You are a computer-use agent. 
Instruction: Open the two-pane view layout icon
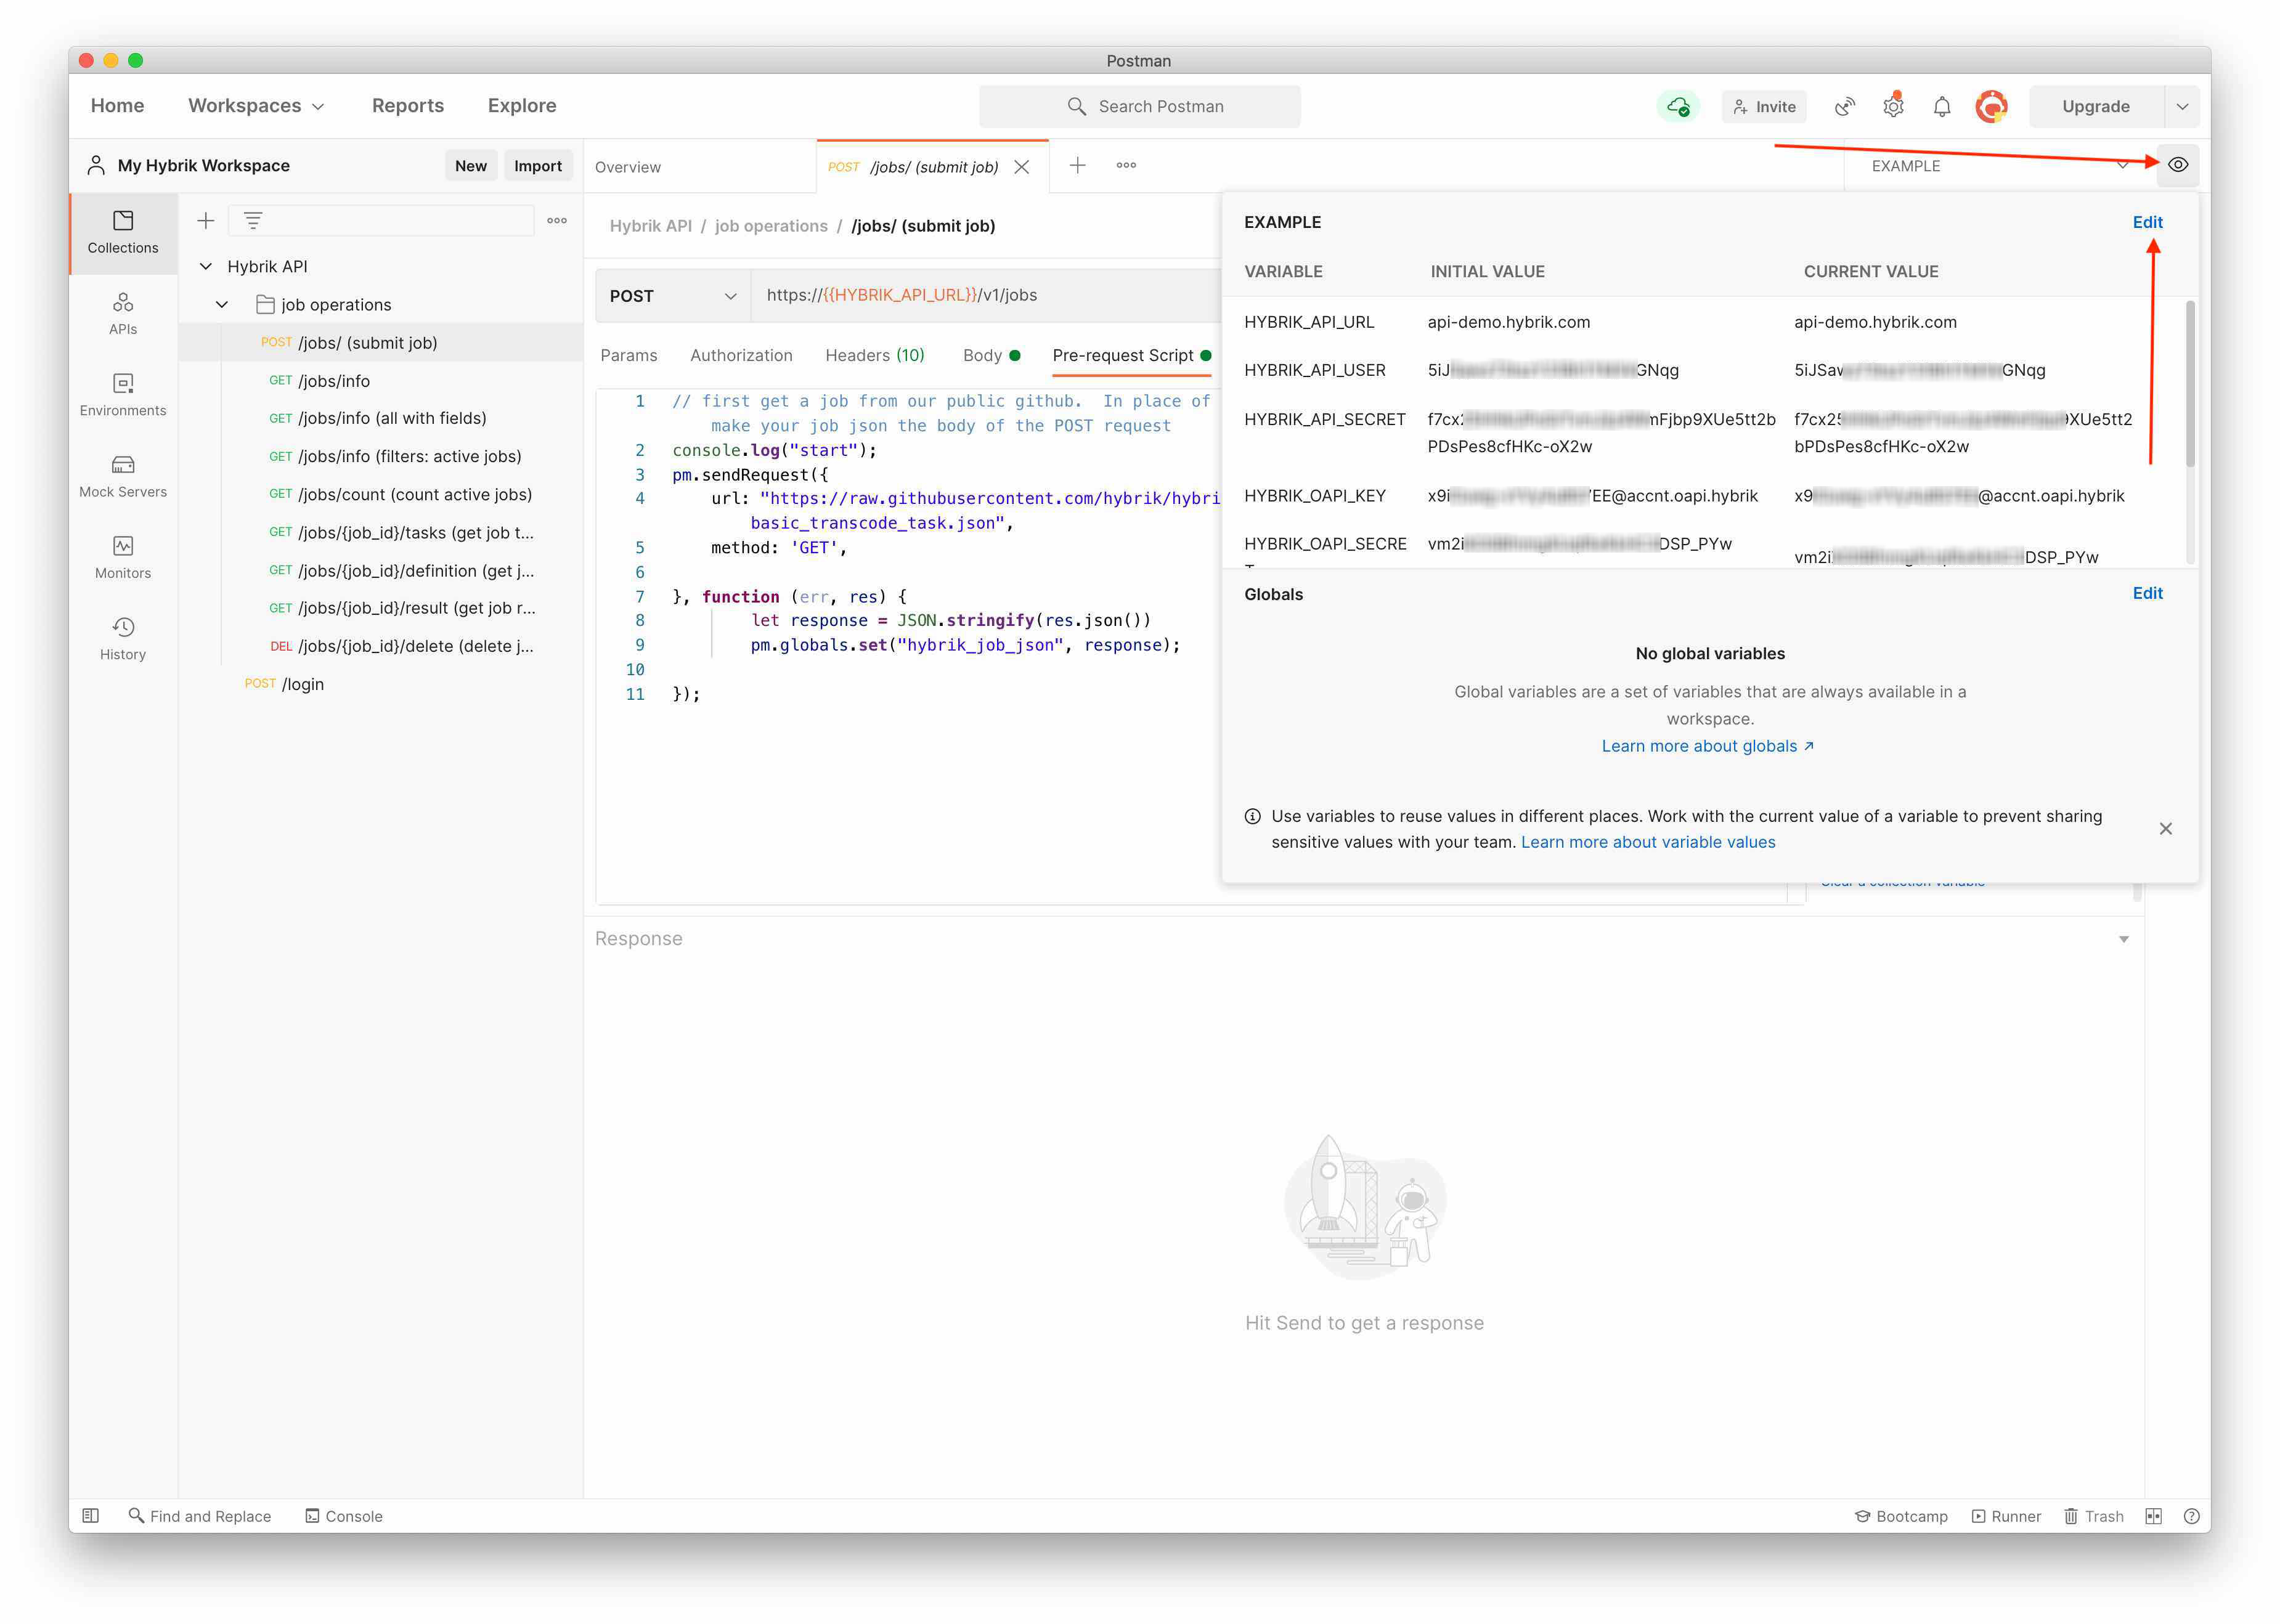coord(2153,1516)
